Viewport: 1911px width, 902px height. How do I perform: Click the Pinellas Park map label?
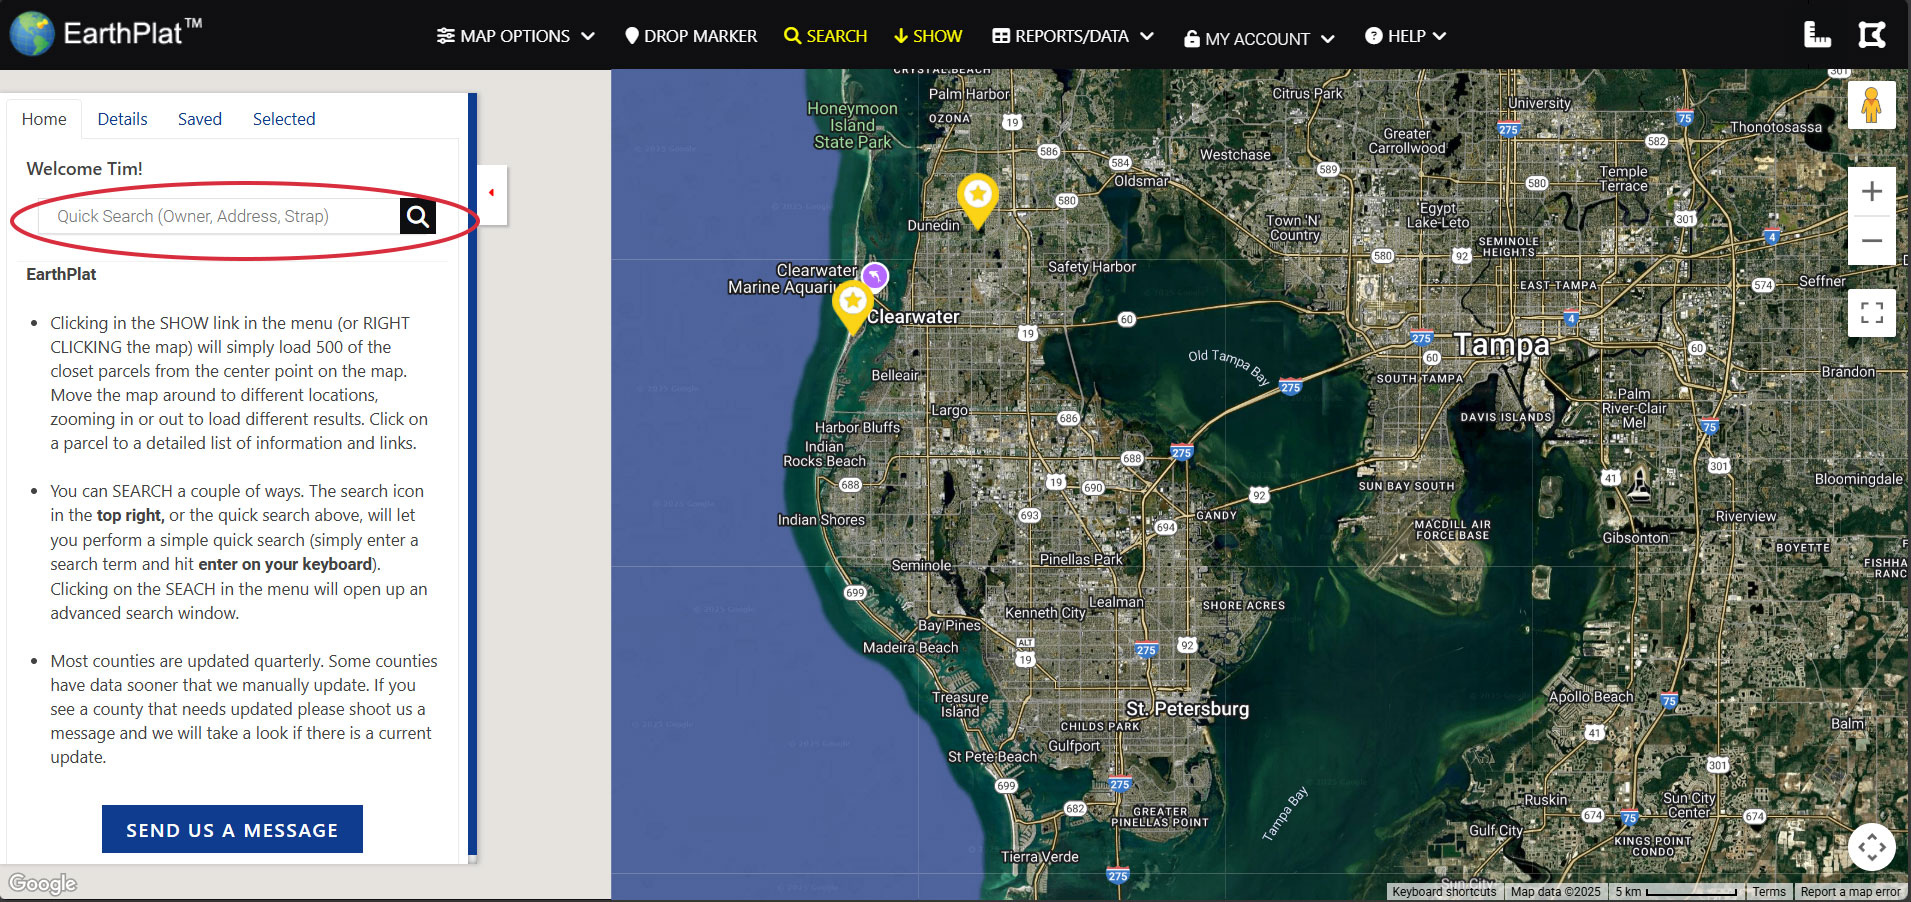click(x=1081, y=559)
